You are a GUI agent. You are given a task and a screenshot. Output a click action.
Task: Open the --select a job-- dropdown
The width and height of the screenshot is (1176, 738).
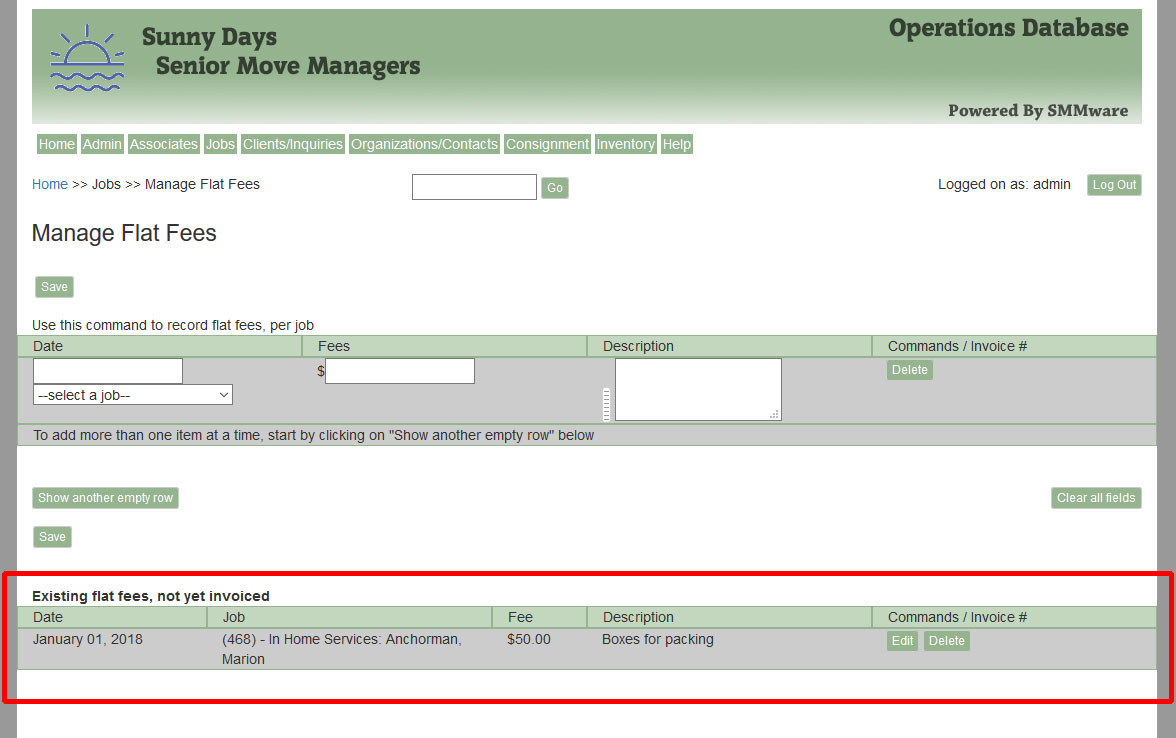(132, 394)
